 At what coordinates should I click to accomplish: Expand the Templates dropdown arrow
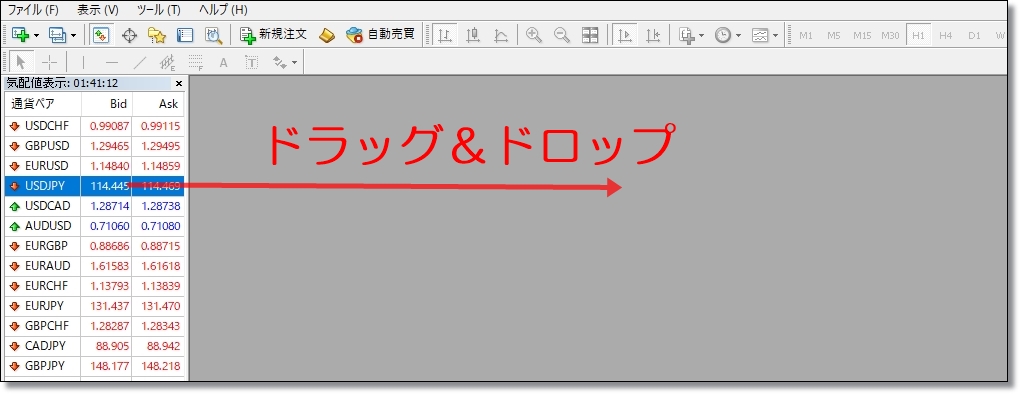pyautogui.click(x=775, y=35)
